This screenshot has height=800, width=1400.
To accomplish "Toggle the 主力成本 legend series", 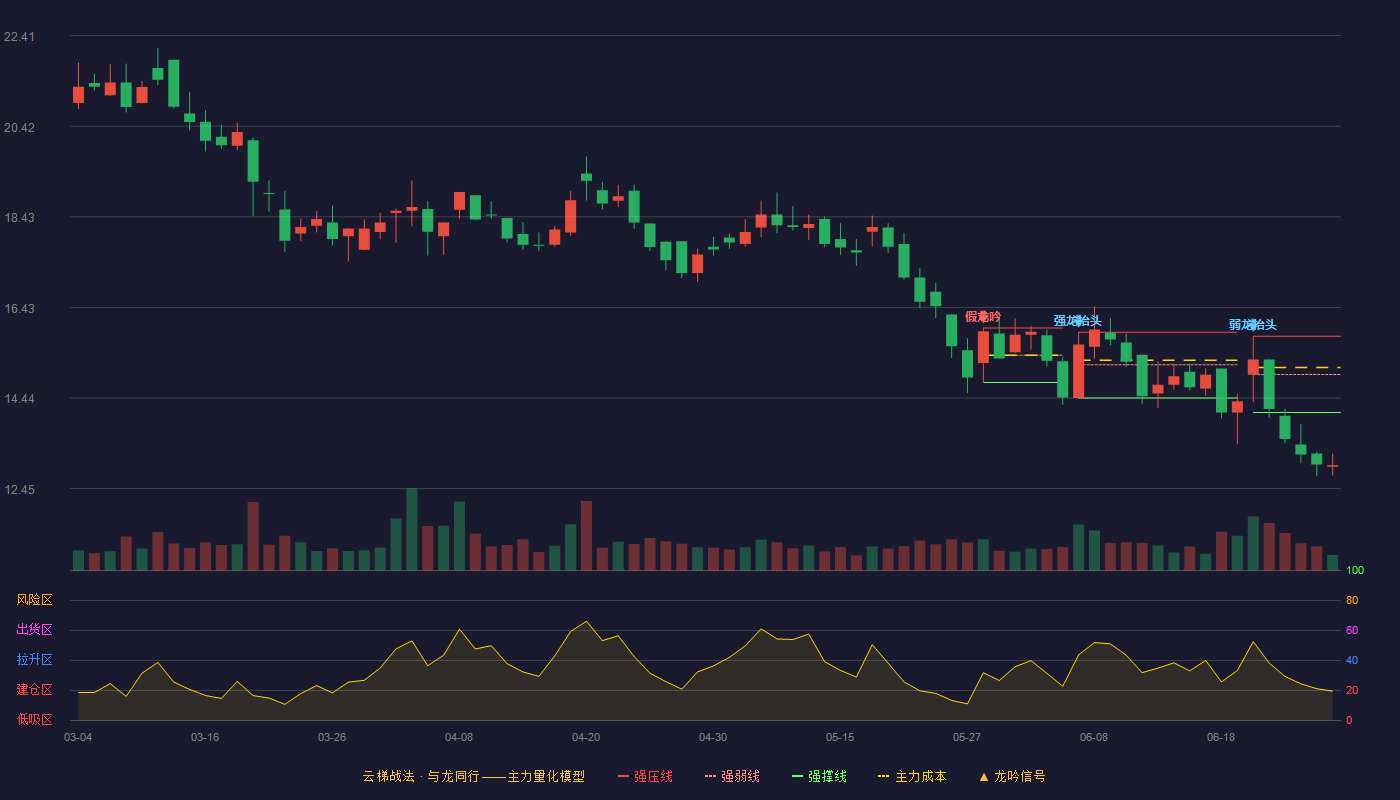I will (912, 776).
